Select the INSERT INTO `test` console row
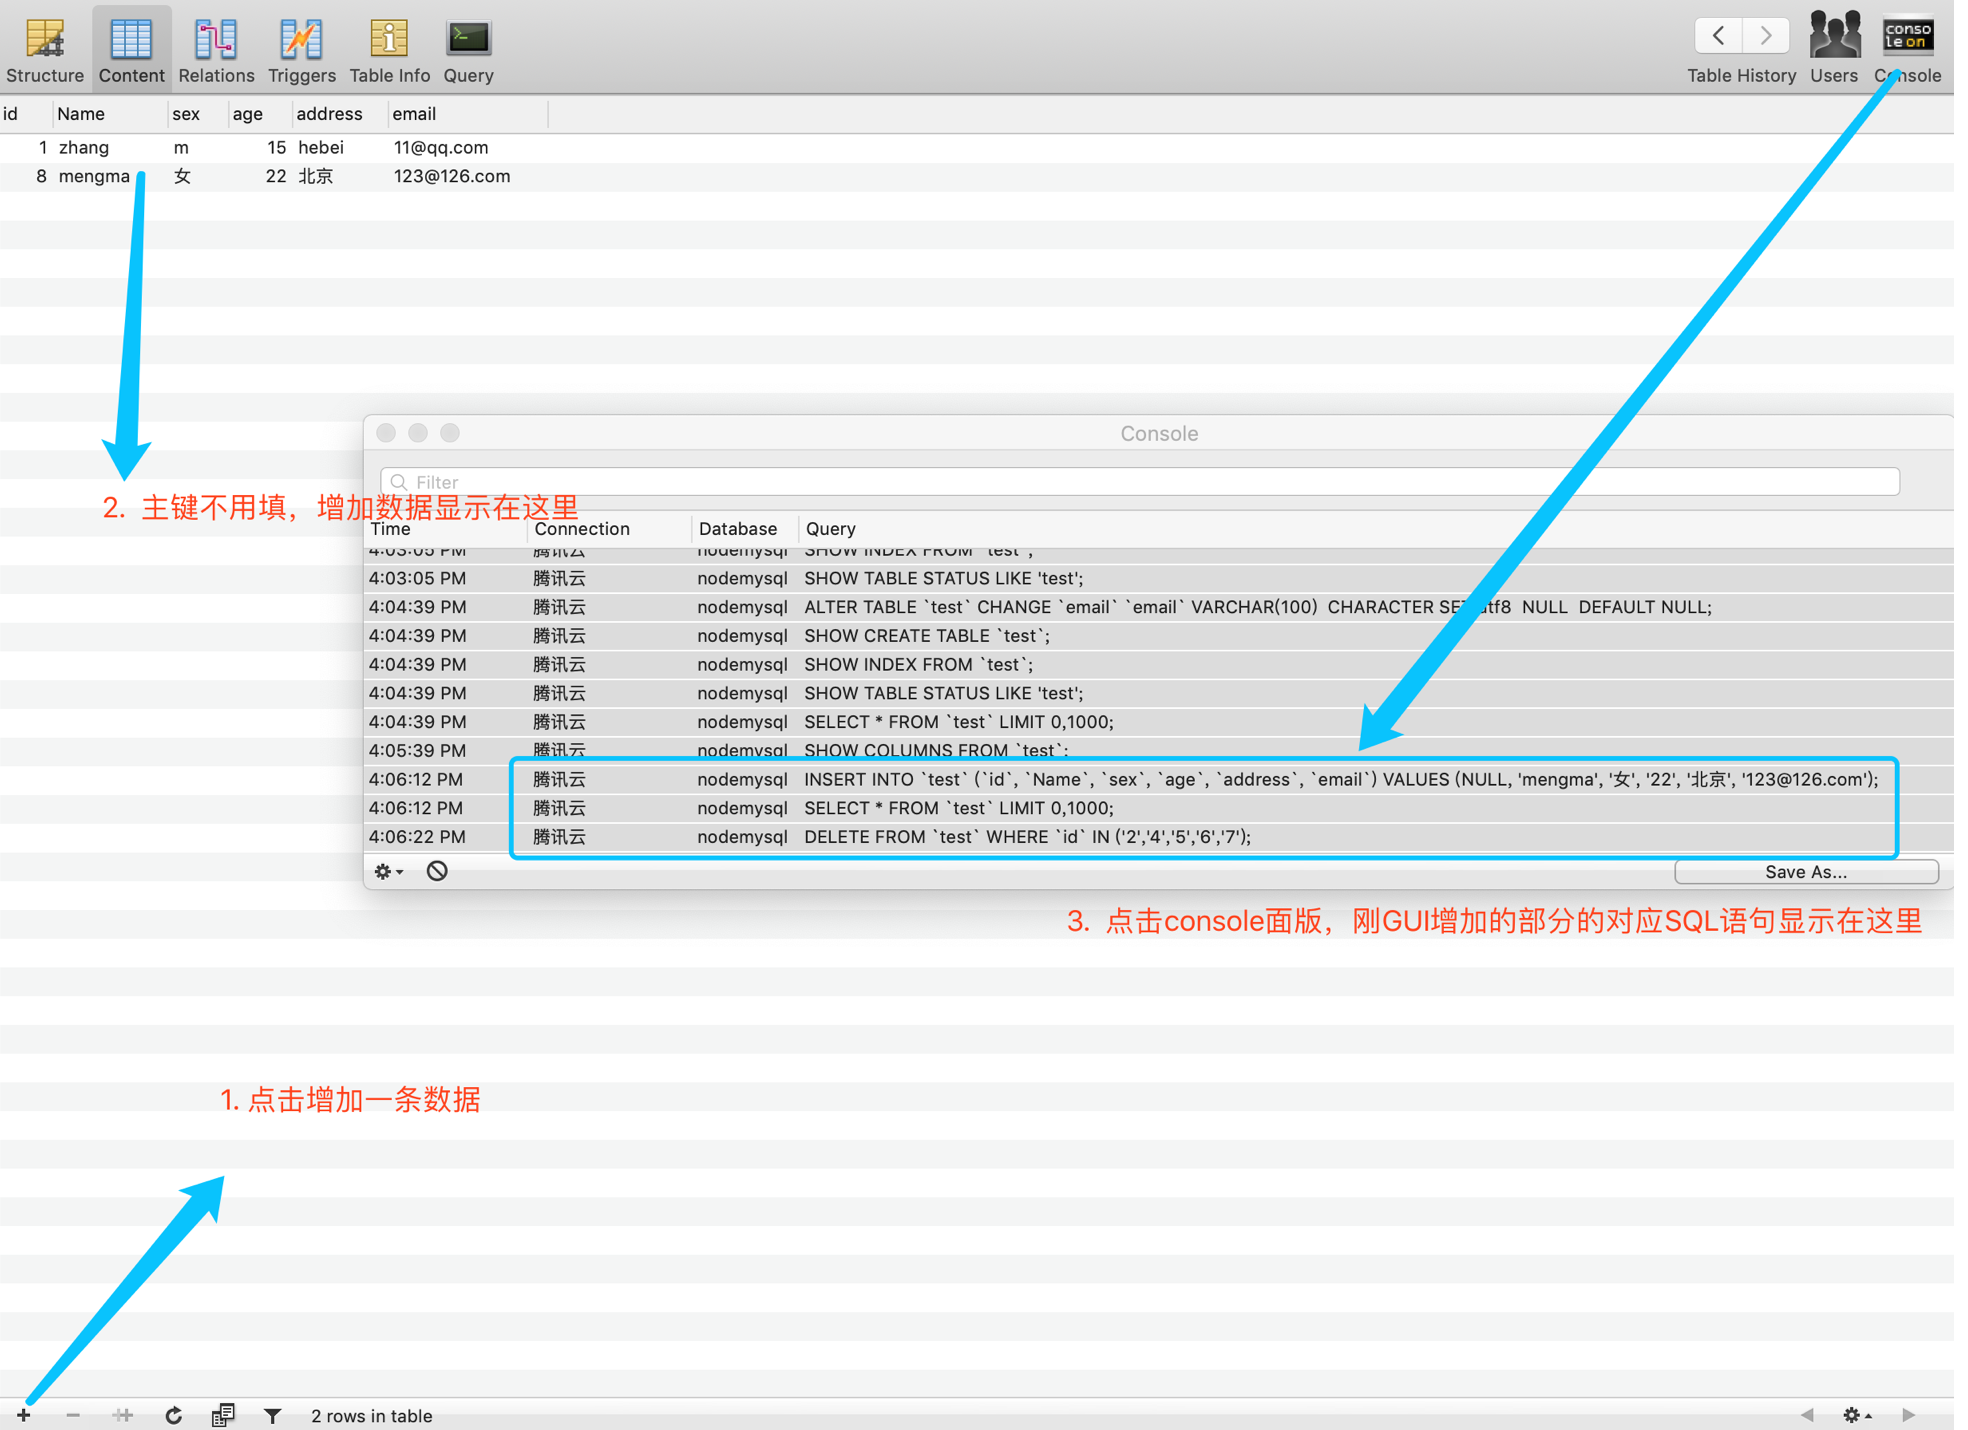 [x=1159, y=779]
